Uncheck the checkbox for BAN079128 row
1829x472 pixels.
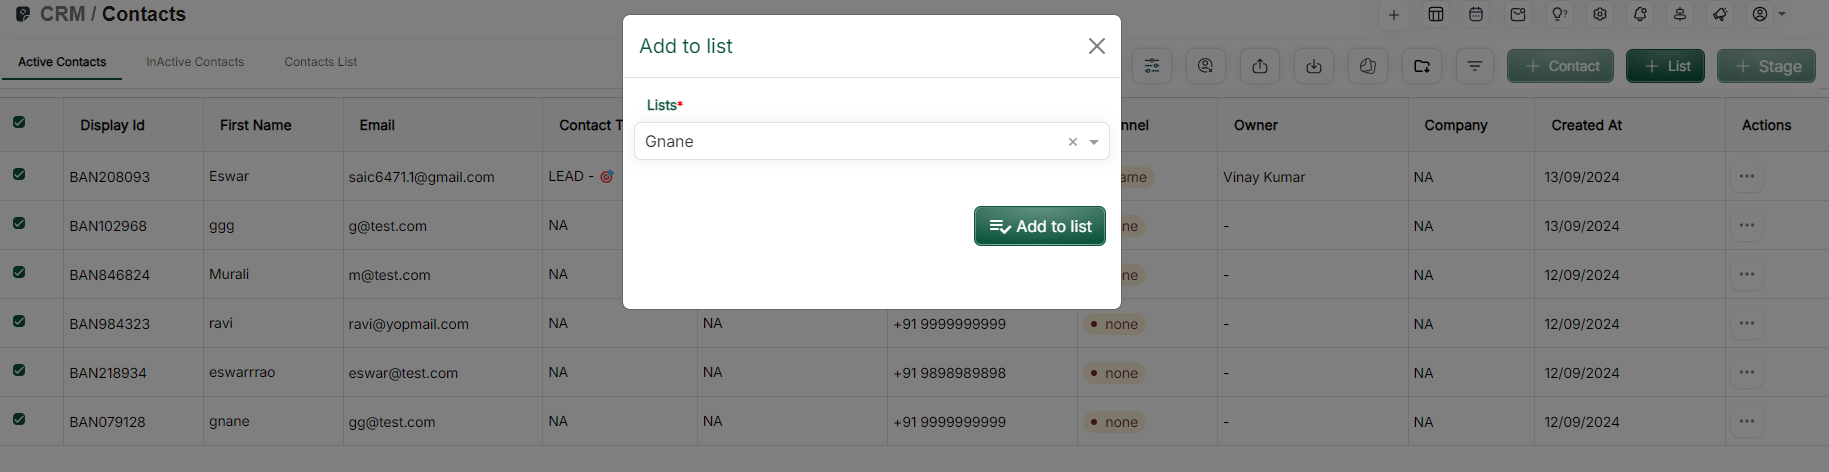19,419
